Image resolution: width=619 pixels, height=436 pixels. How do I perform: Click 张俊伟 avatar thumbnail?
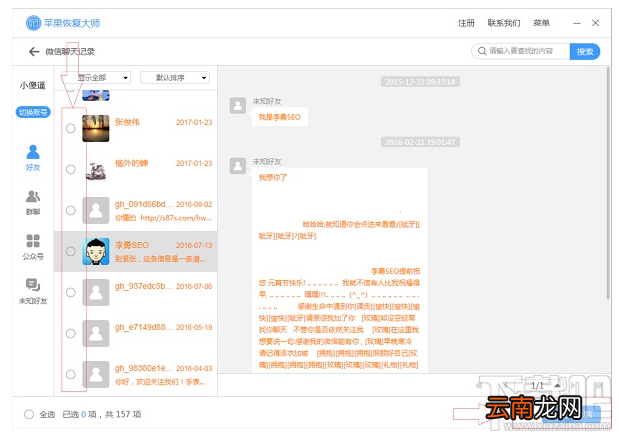click(96, 128)
